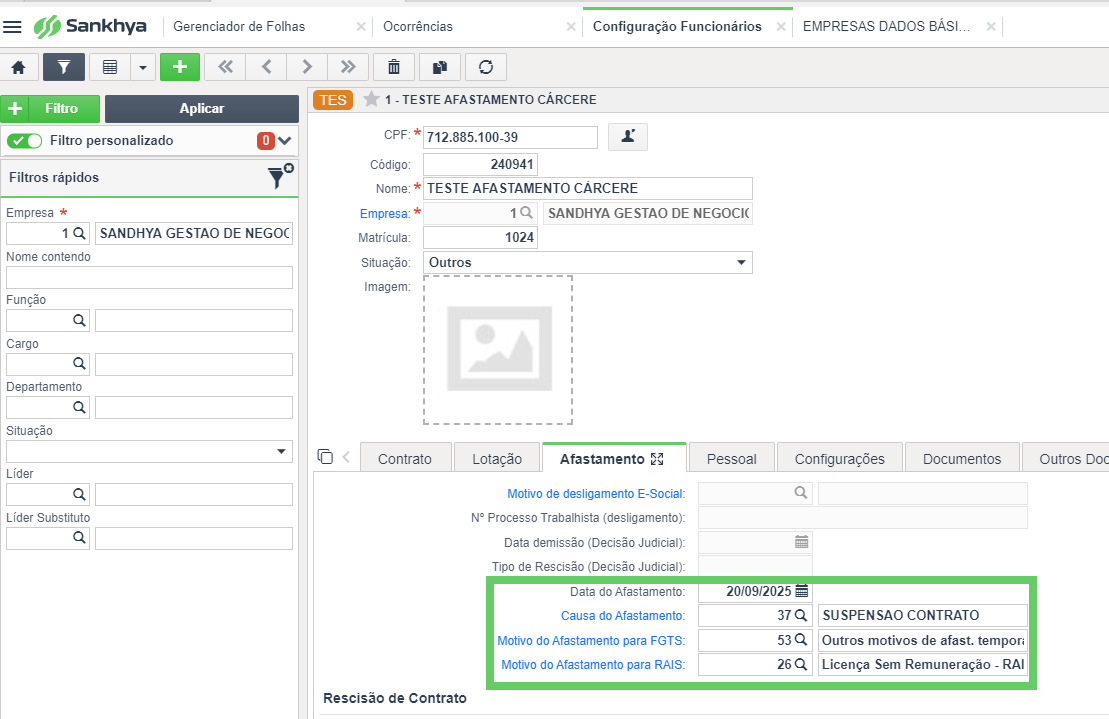Screen dimensions: 1109x719
Task: Close the Gerenciador de Folhas tab
Action: tap(361, 27)
